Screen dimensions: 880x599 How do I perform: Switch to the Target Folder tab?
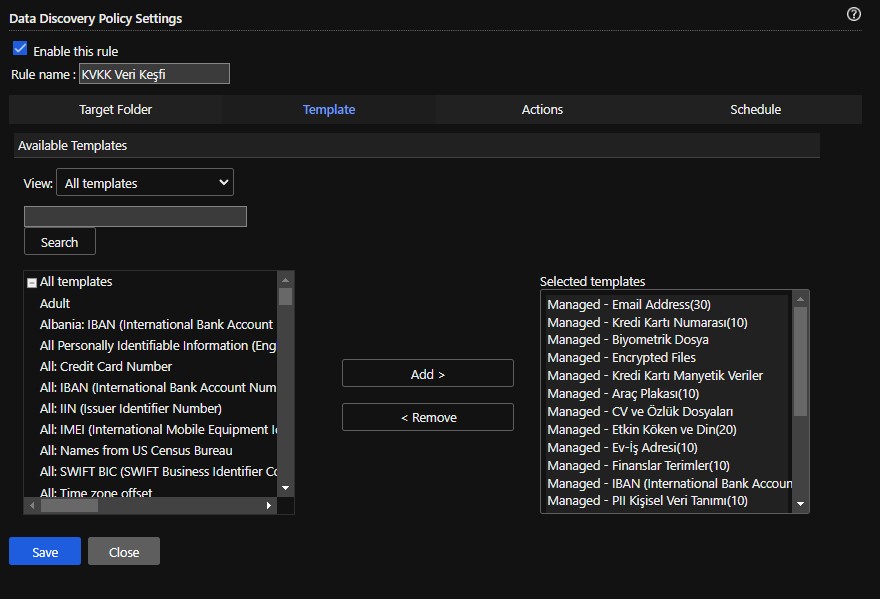[115, 110]
